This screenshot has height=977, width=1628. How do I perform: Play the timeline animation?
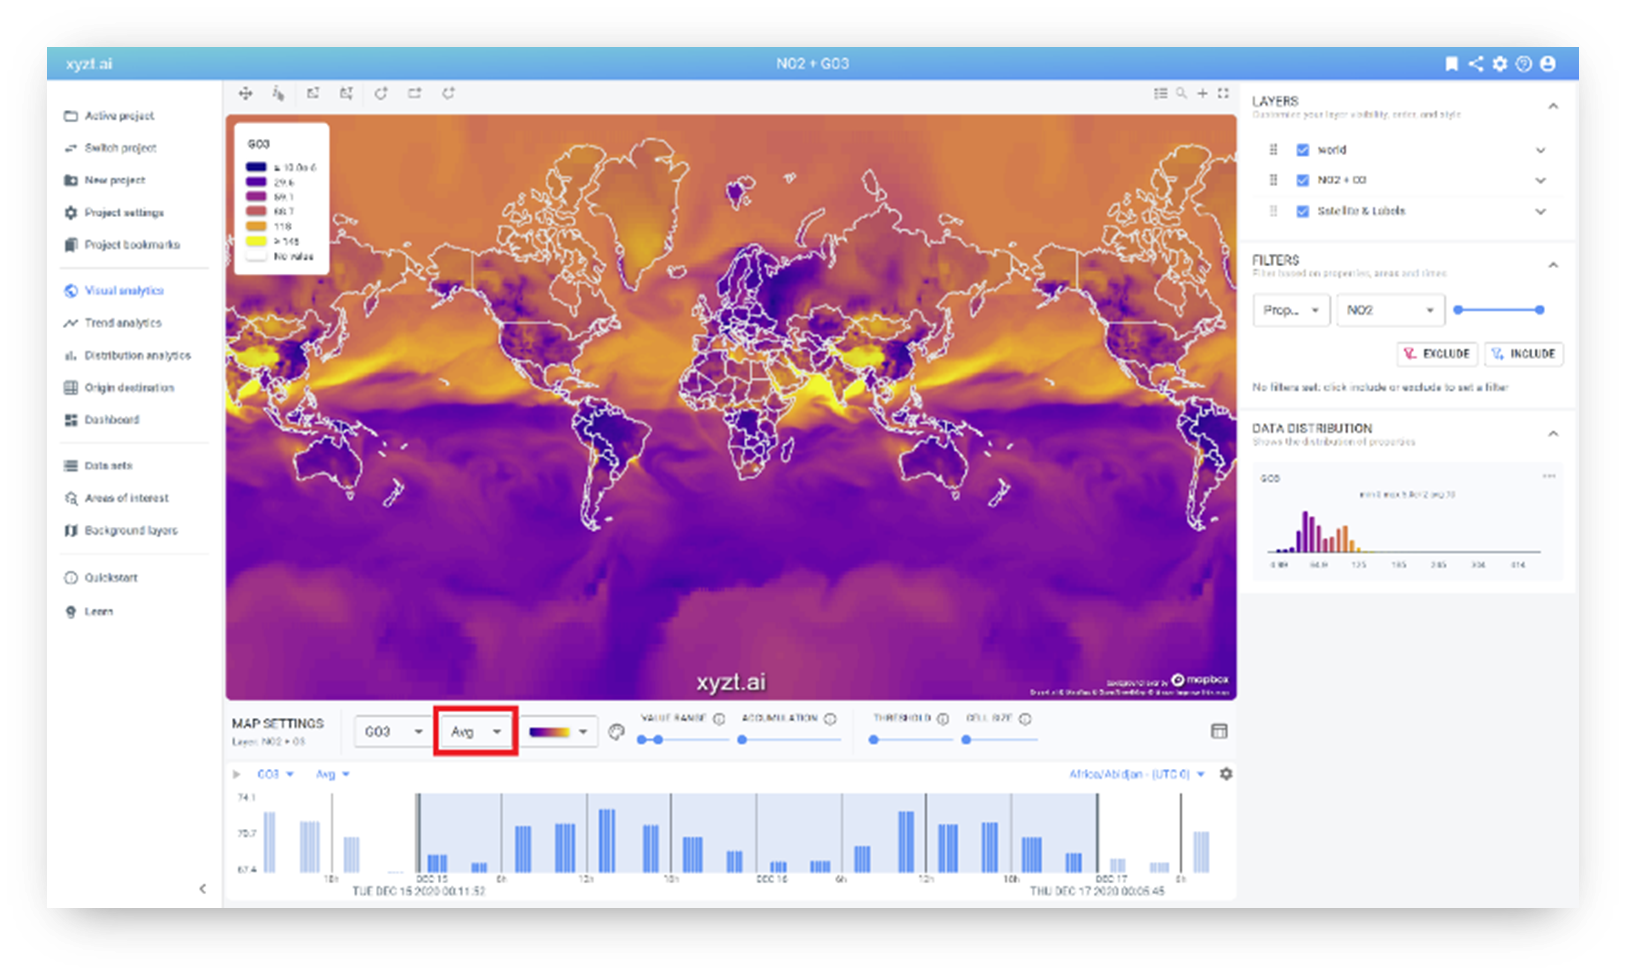click(237, 774)
